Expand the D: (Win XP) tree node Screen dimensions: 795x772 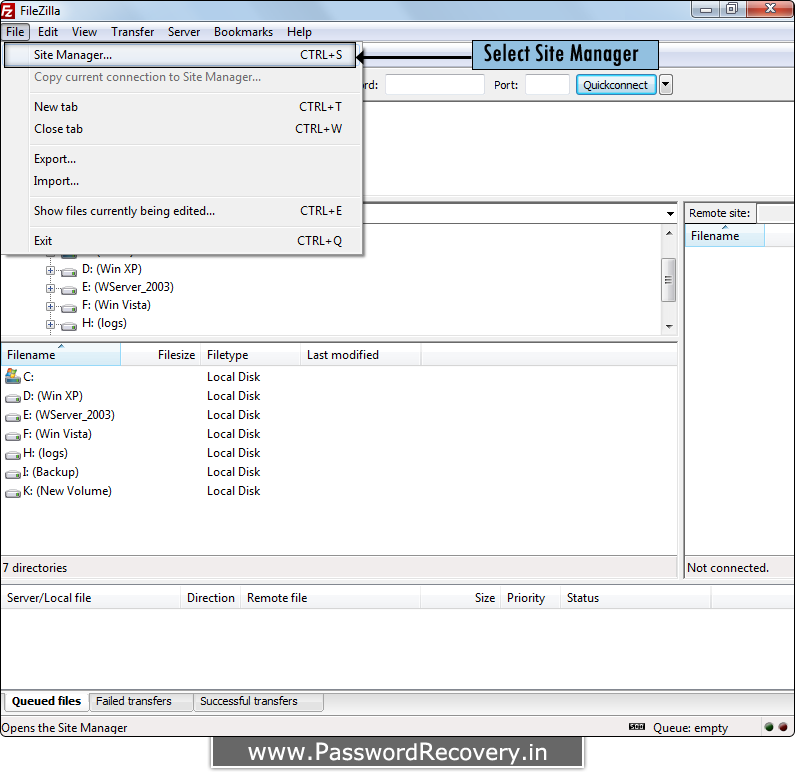(50, 270)
